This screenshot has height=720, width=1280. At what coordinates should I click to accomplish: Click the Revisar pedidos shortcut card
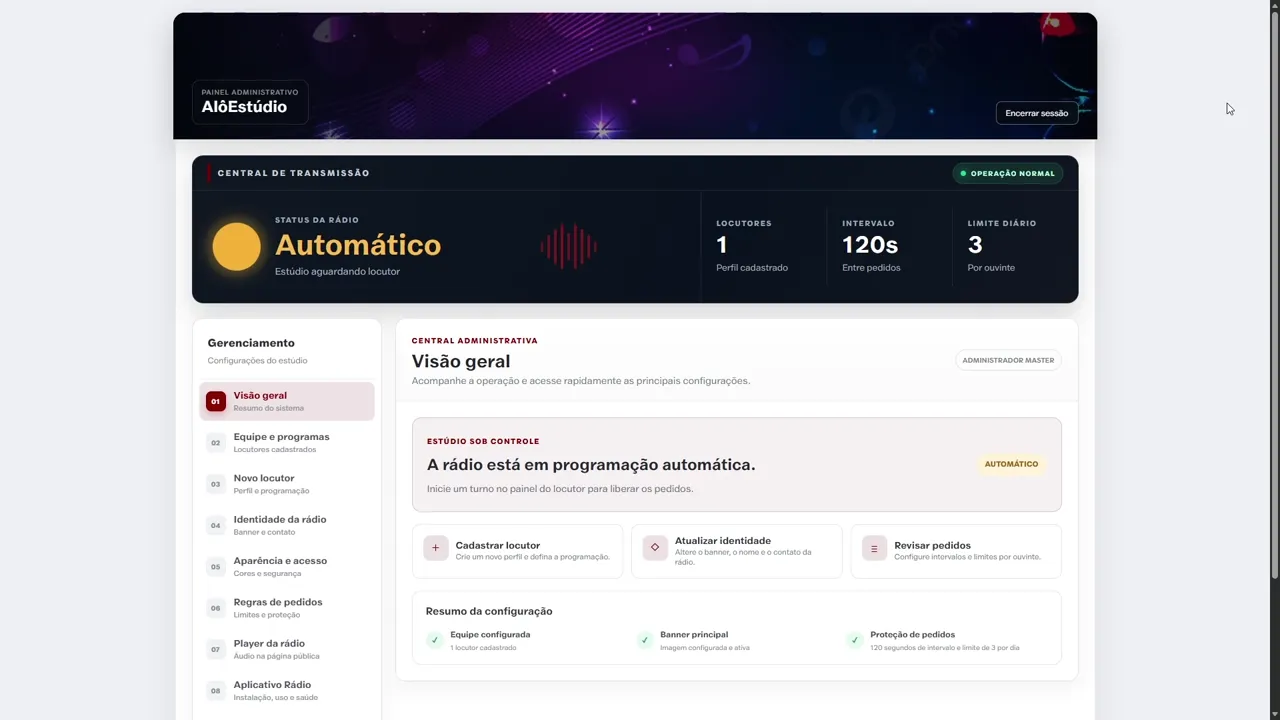coord(956,551)
